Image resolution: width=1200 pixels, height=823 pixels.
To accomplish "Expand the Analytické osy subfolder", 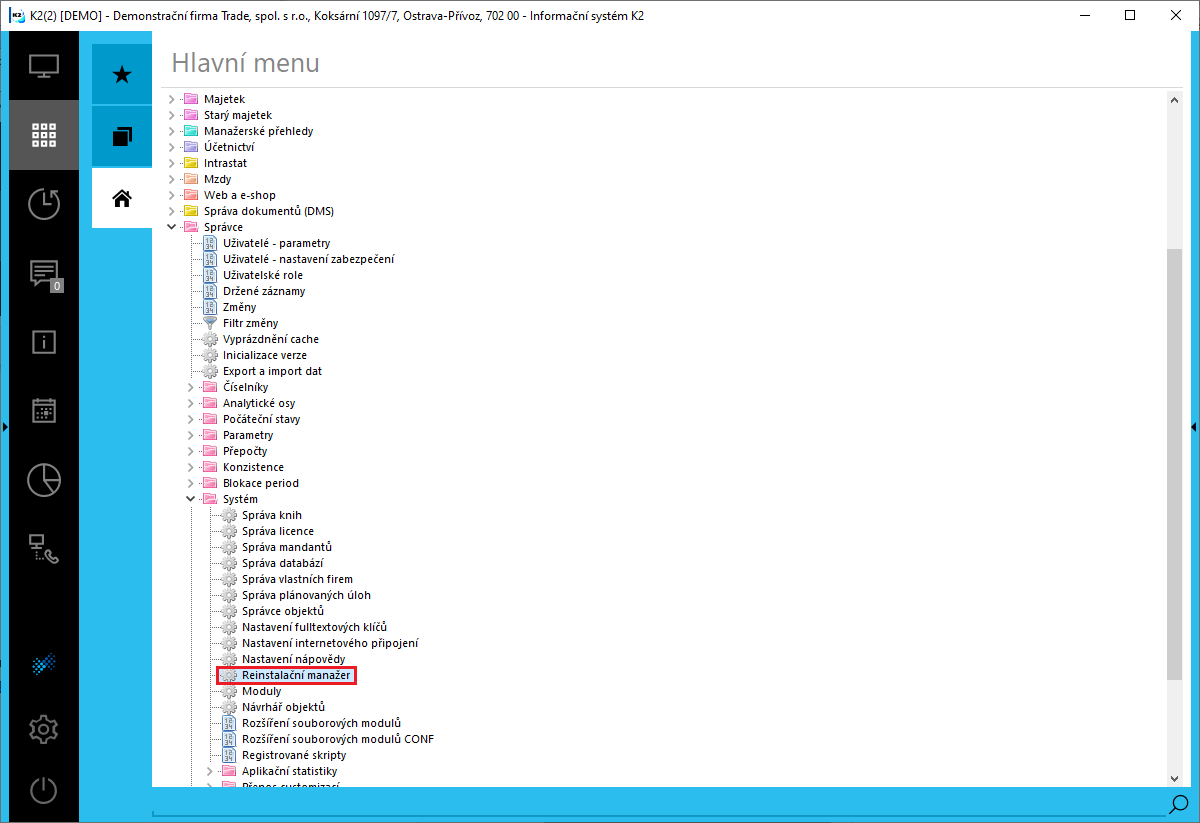I will point(190,403).
